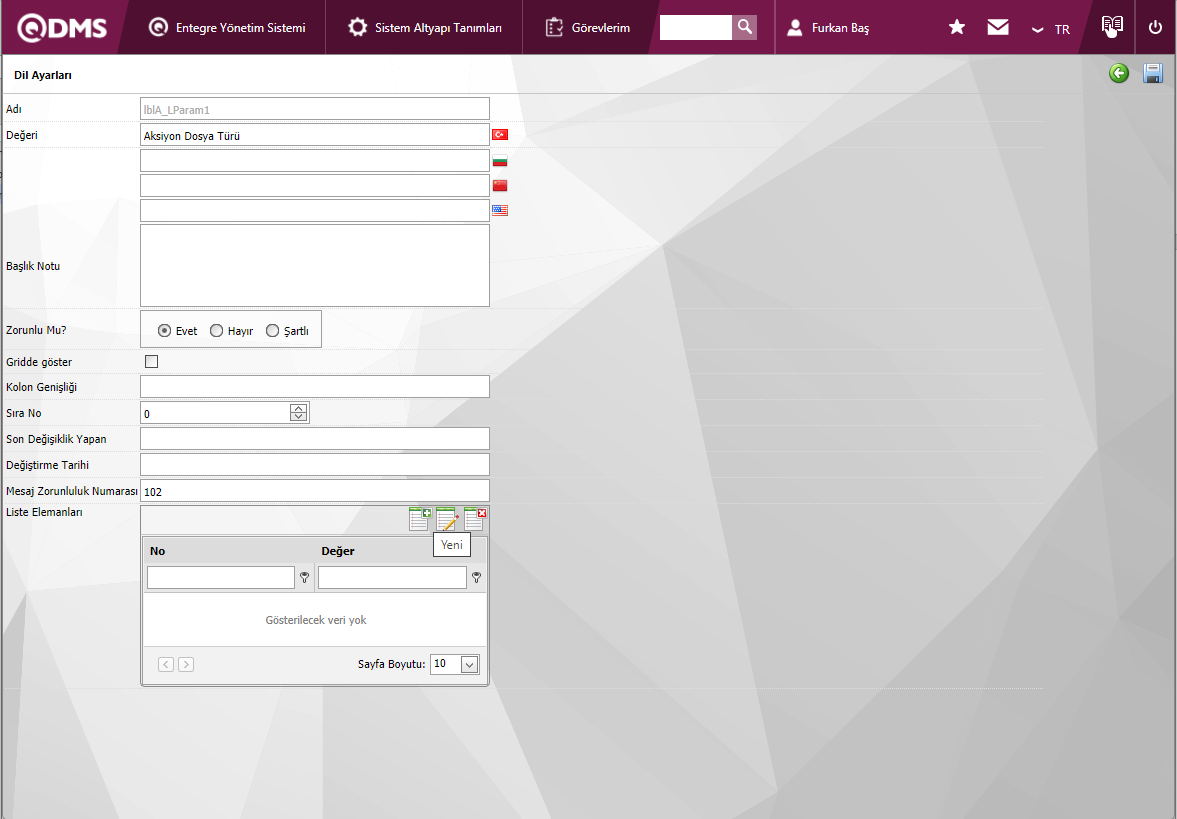Open the help book icon
1177x819 pixels.
1112,26
